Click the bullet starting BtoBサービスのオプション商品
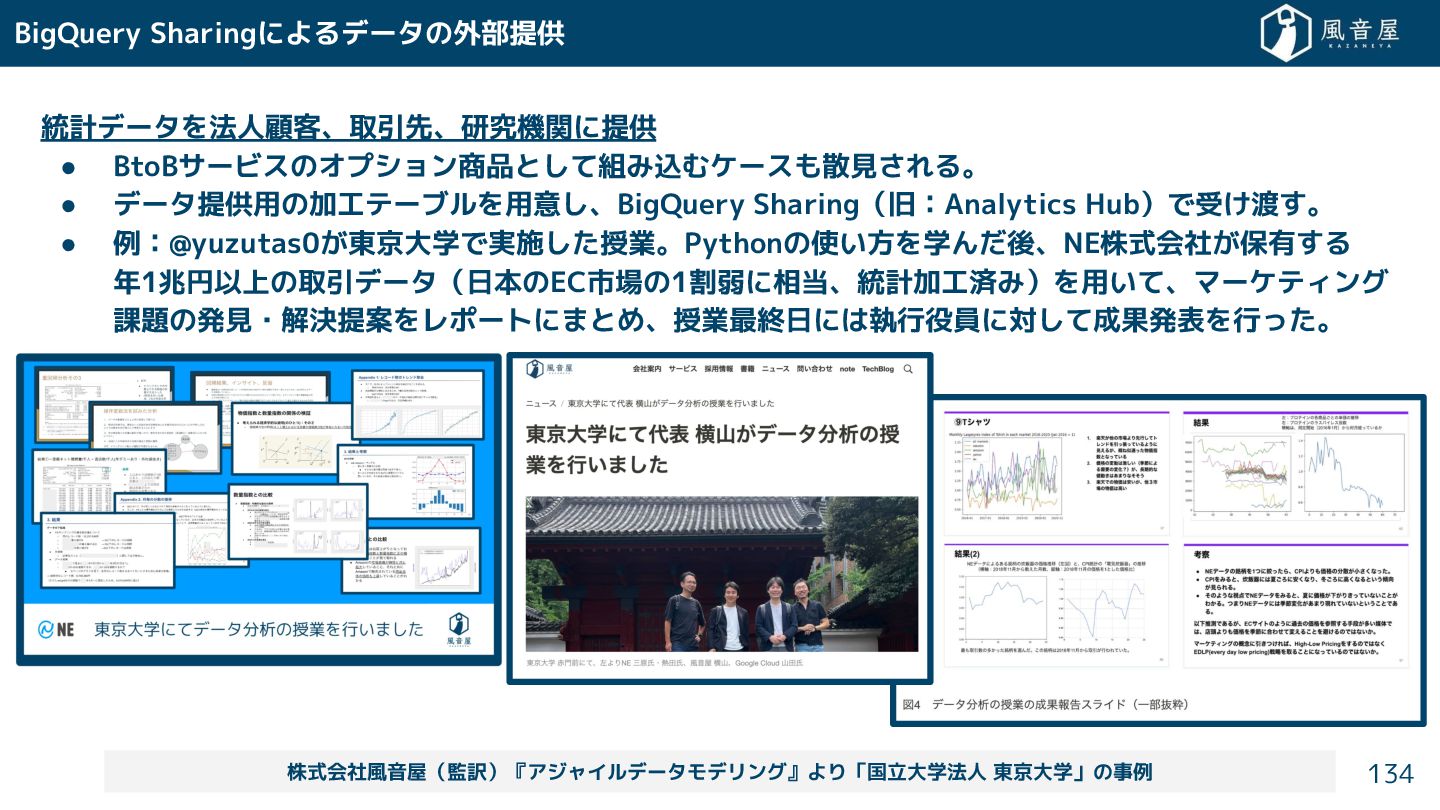The height and width of the screenshot is (810, 1440). [545, 165]
